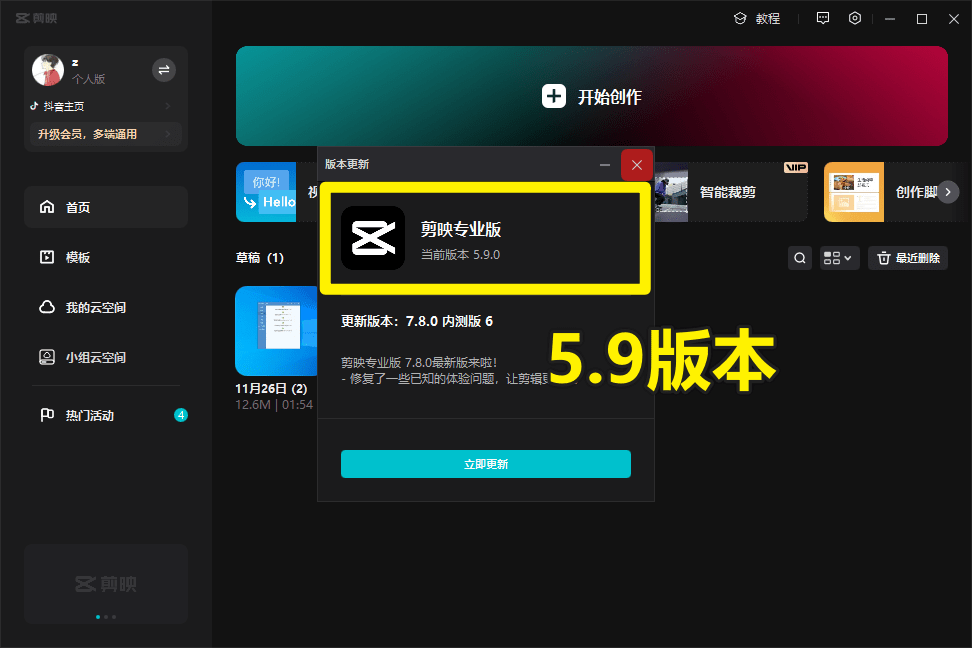
Task: Open the settings gear in the title bar
Action: tap(854, 18)
